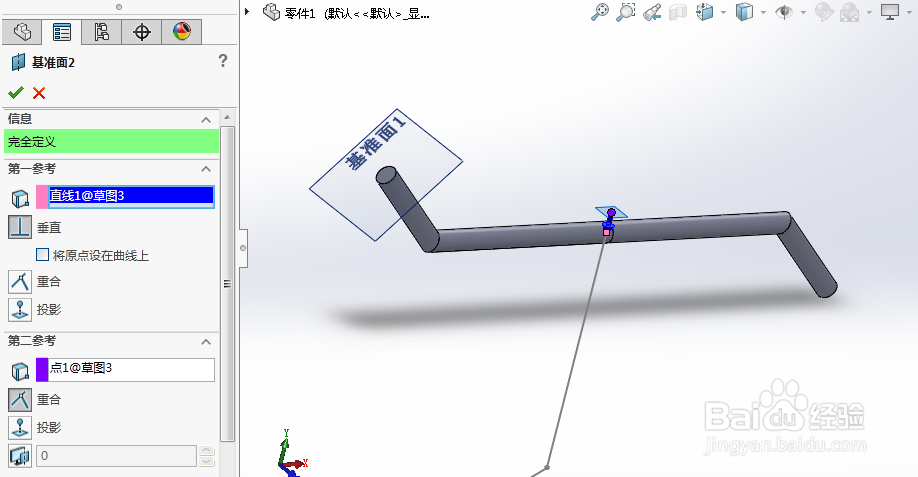Collapse the 信息 section
The image size is (918, 477).
pyautogui.click(x=206, y=119)
